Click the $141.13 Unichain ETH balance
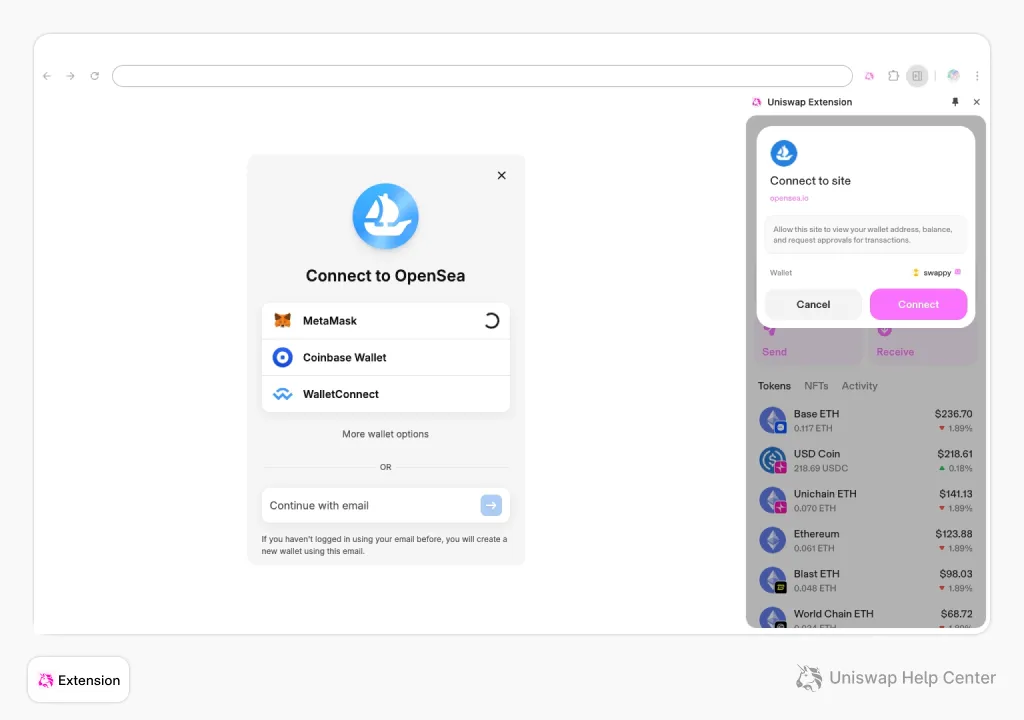This screenshot has height=720, width=1024. click(x=955, y=494)
